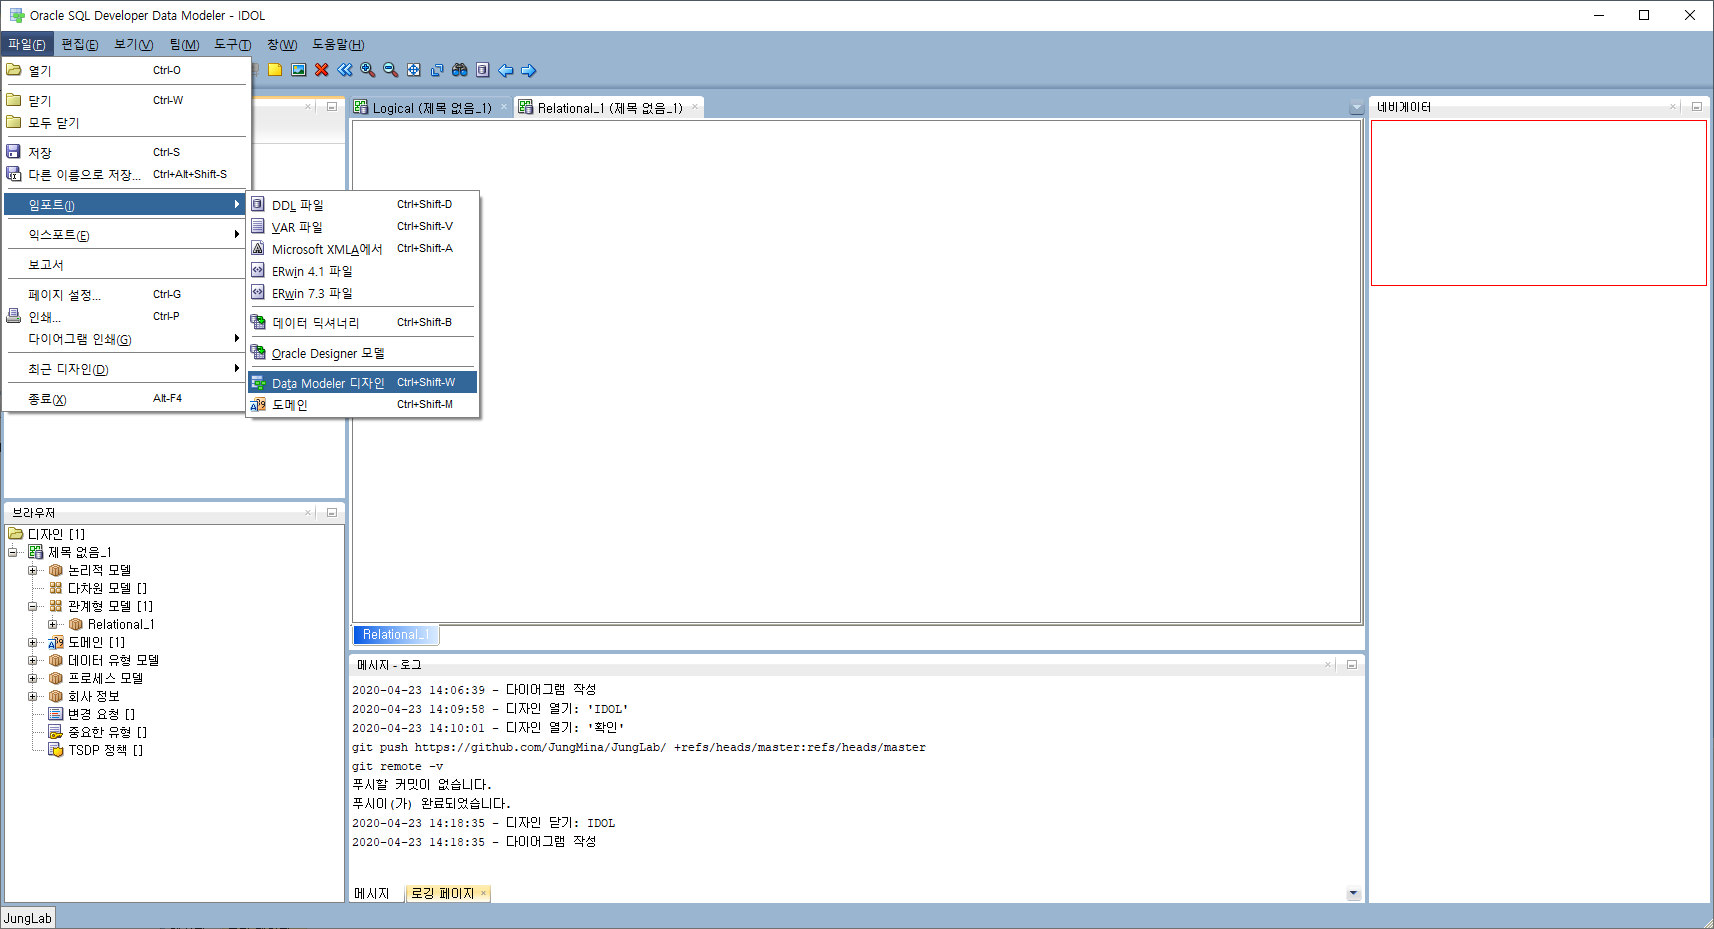
Task: Click the 보고서 menu item
Action: 126,265
